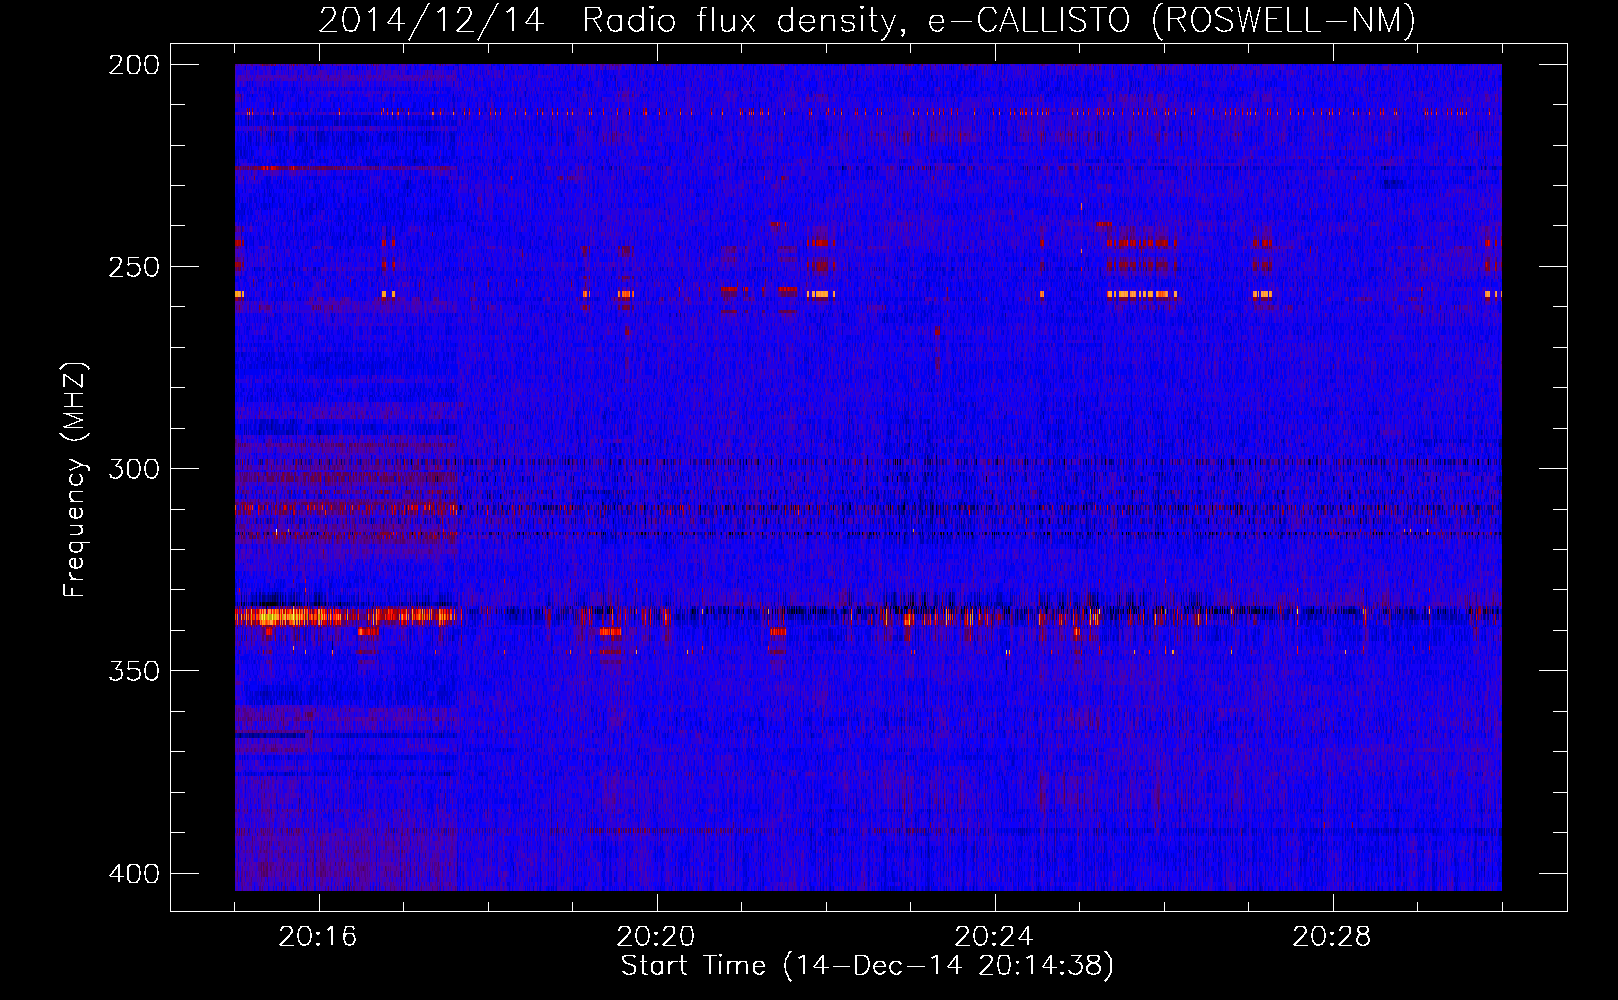
Task: Click the 20:24 time tick label
Action: [x=994, y=937]
